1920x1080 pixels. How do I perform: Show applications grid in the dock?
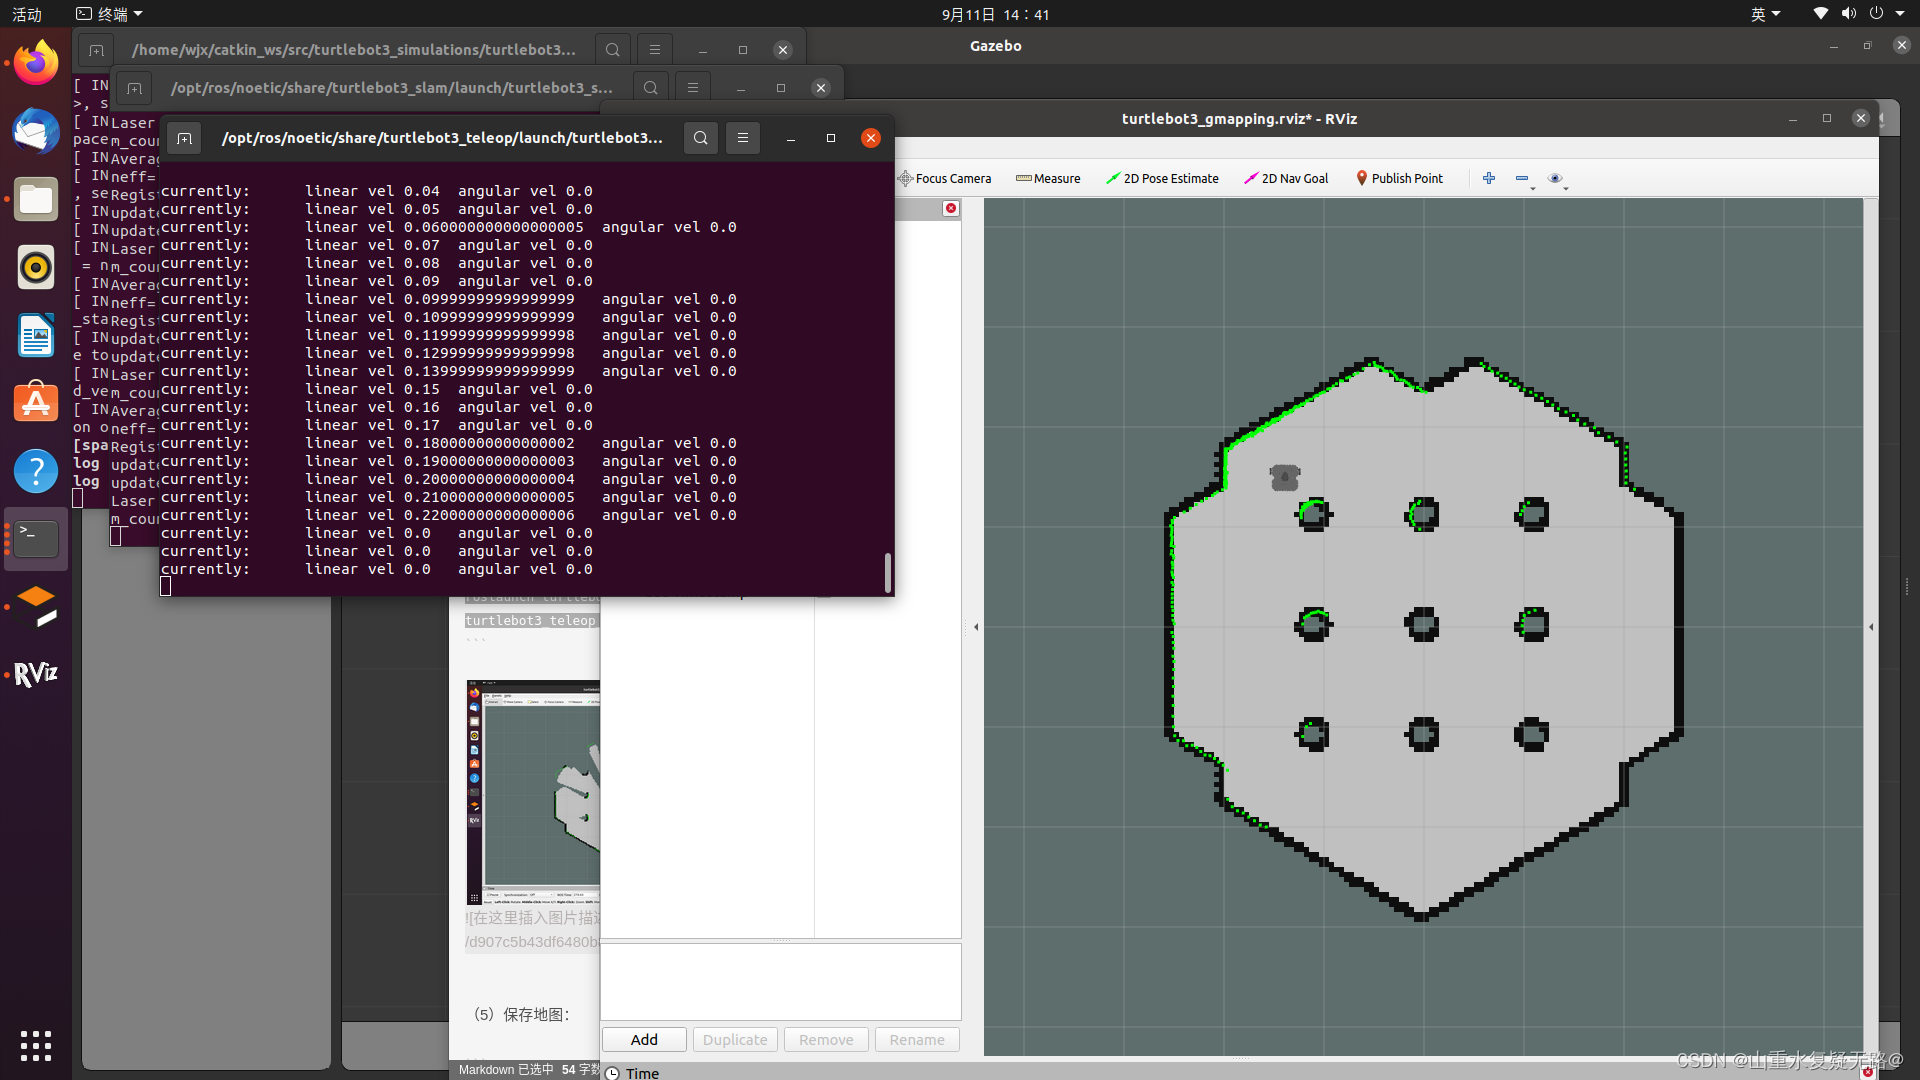pyautogui.click(x=36, y=1046)
